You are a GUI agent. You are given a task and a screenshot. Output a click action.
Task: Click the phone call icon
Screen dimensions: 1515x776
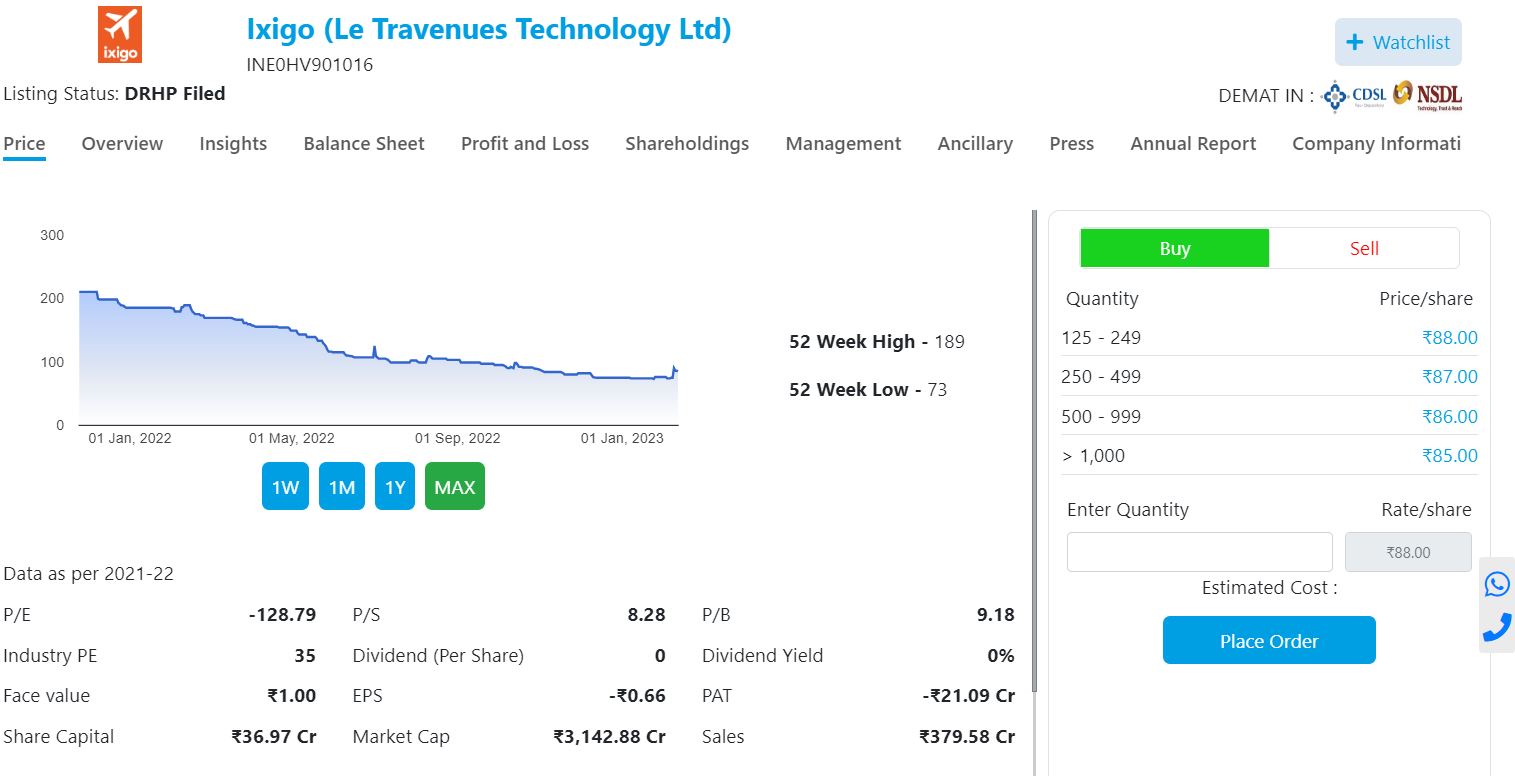pos(1497,627)
